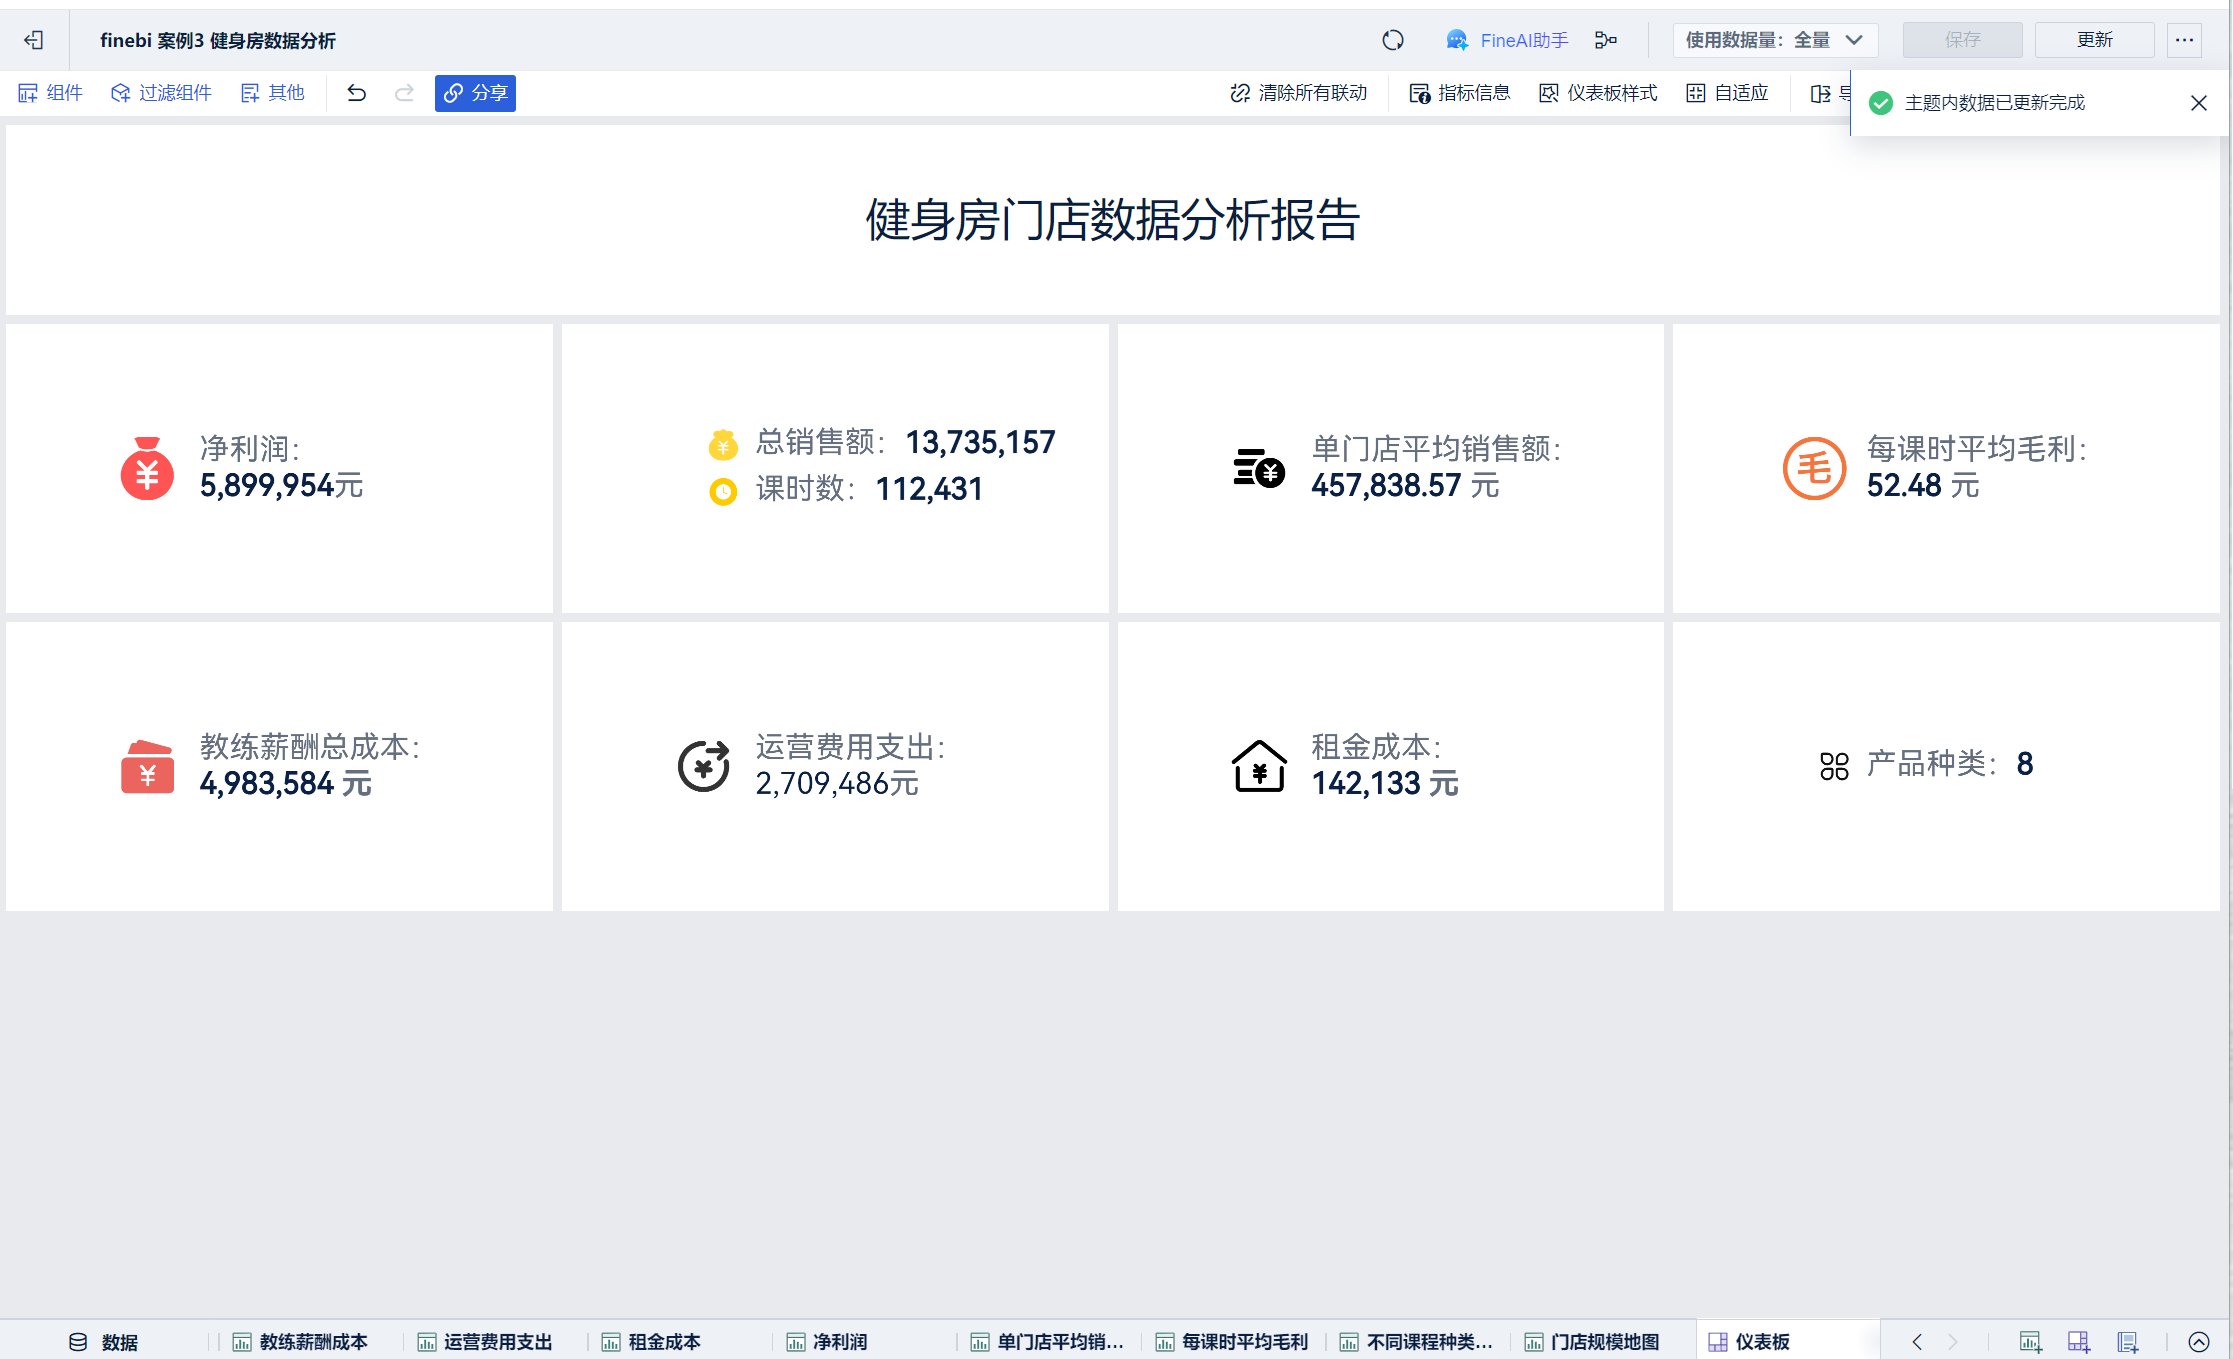
Task: Click the refresh data icon in header
Action: 1392,40
